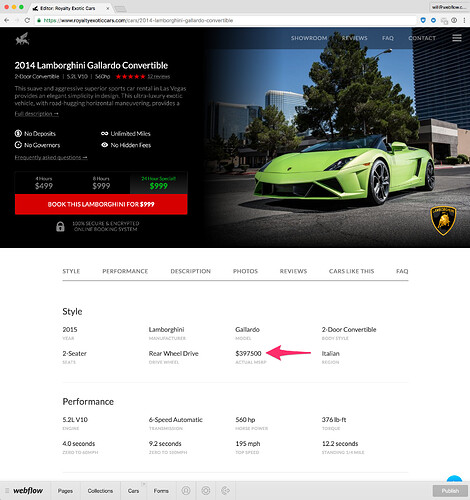Screen dimensions: 470x500
Task: Click the Rear Wheel Drive value
Action: pos(173,353)
